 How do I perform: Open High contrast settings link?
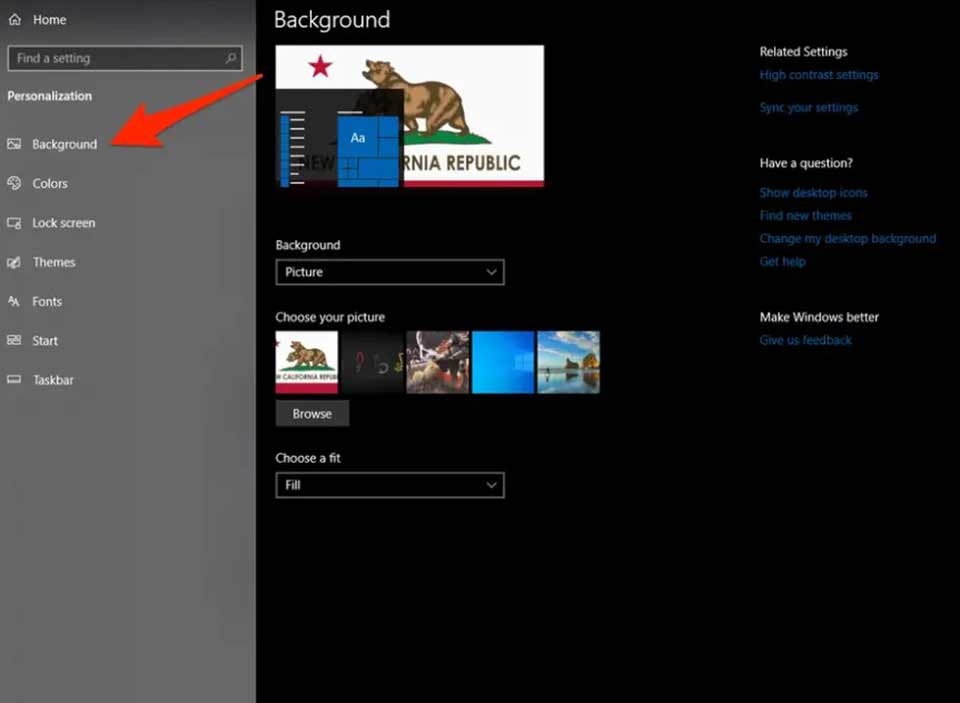(819, 75)
